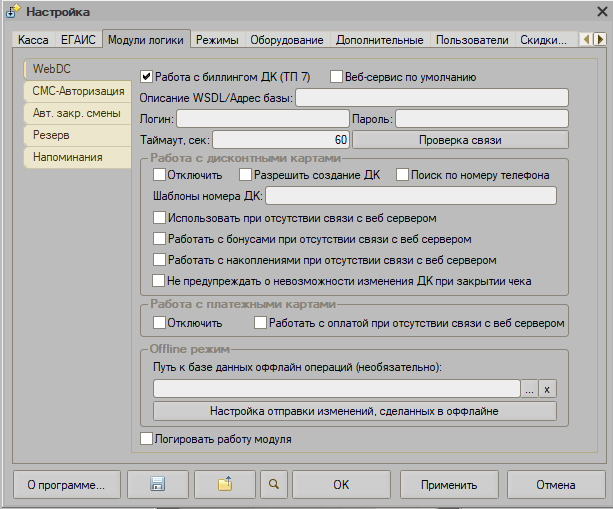Click 'Настройка отправки изменений, сделанных в оффлайне'
The height and width of the screenshot is (509, 613).
tap(354, 411)
